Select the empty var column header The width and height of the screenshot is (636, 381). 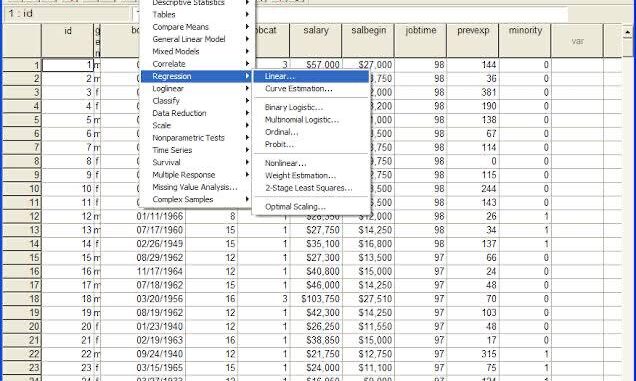[578, 40]
